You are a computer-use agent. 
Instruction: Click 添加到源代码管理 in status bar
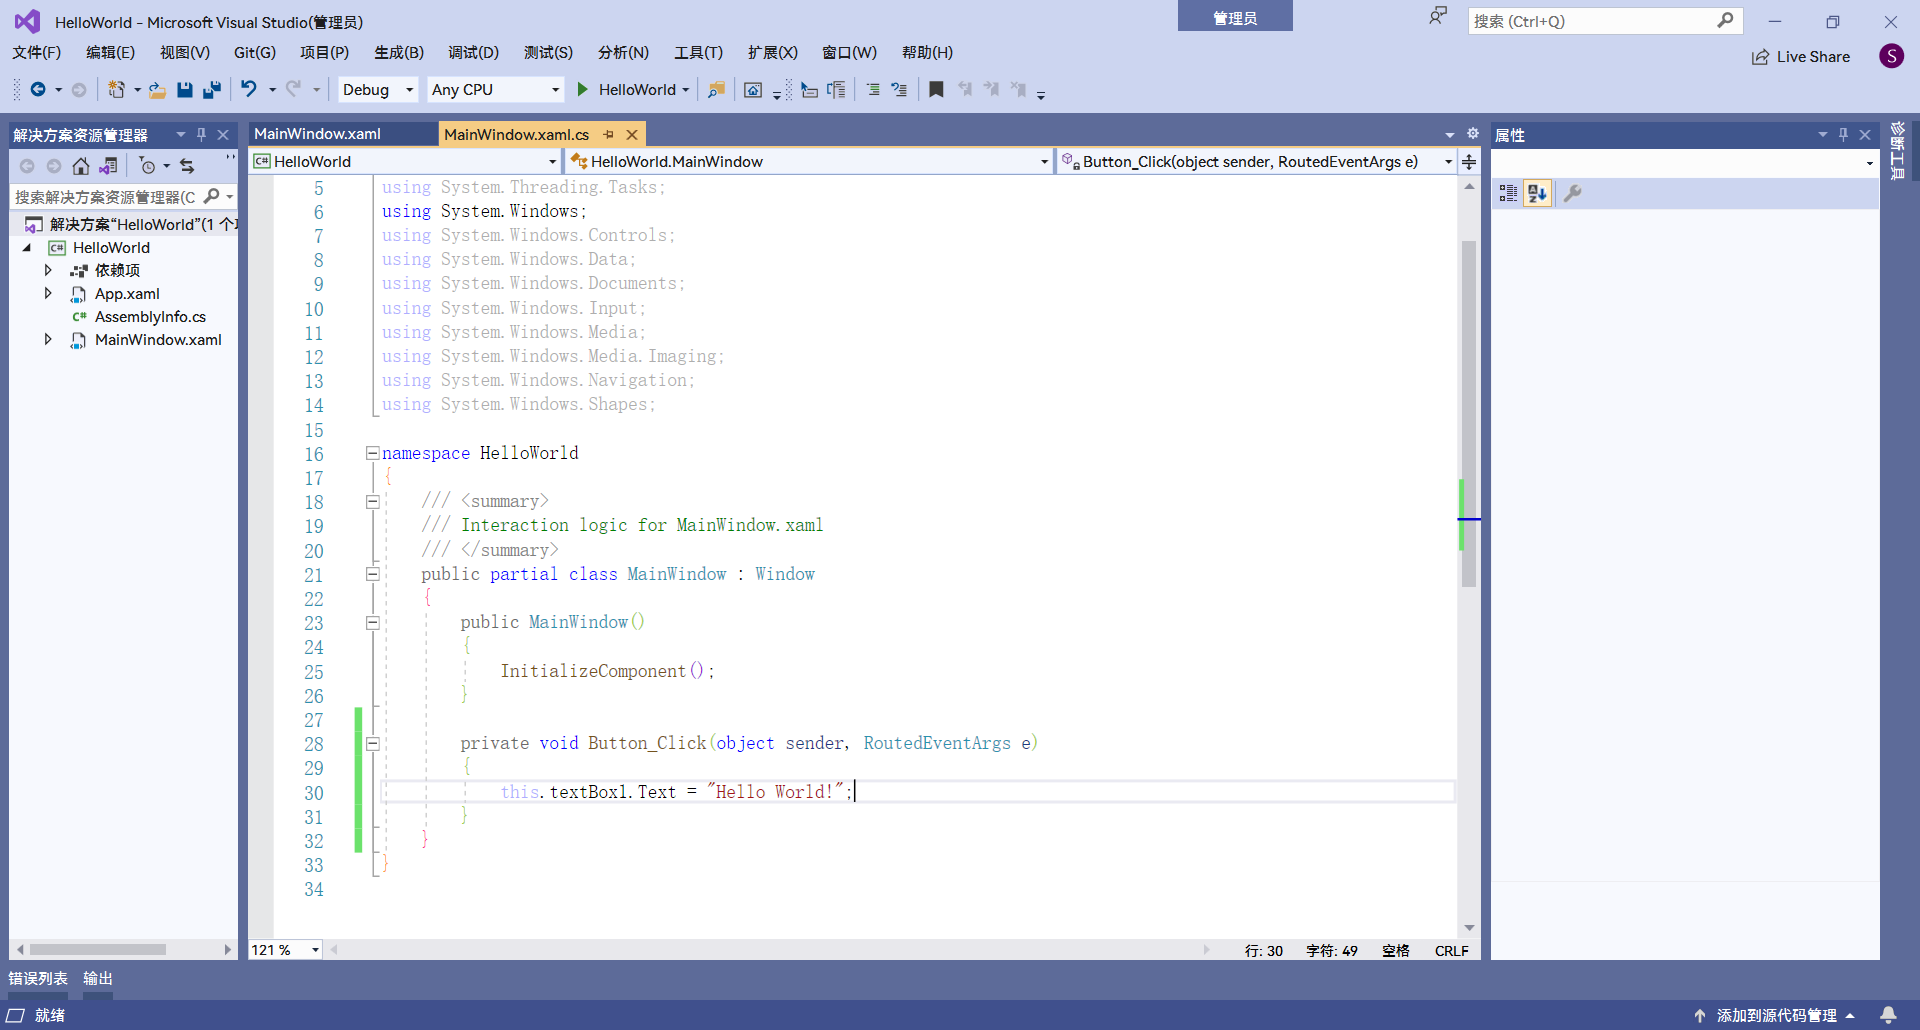pos(1775,1015)
